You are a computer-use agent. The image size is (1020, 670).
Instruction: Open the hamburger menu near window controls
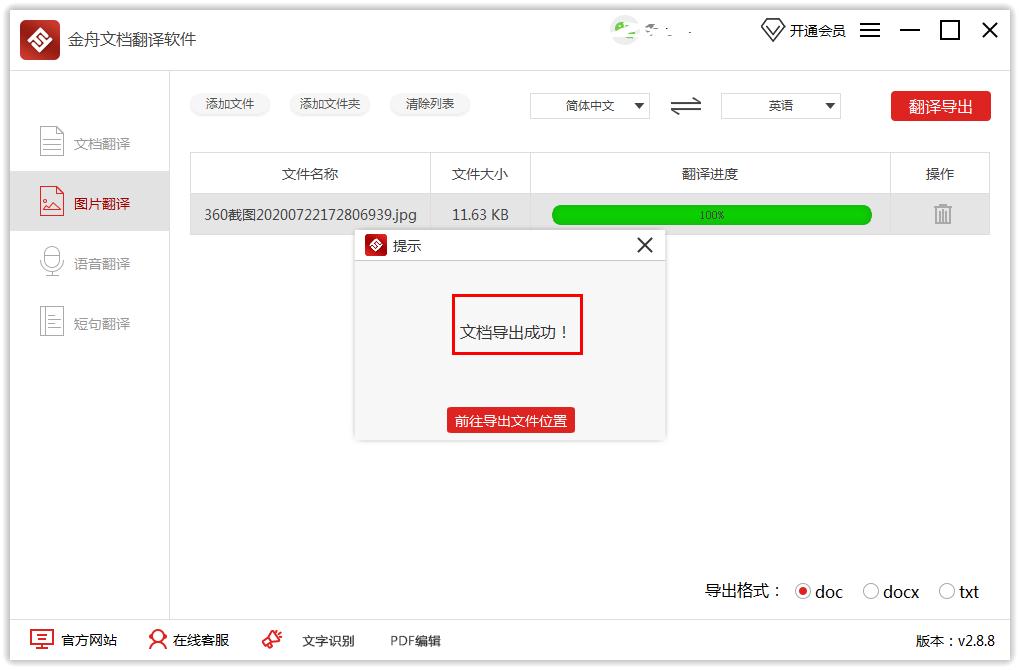tap(870, 30)
